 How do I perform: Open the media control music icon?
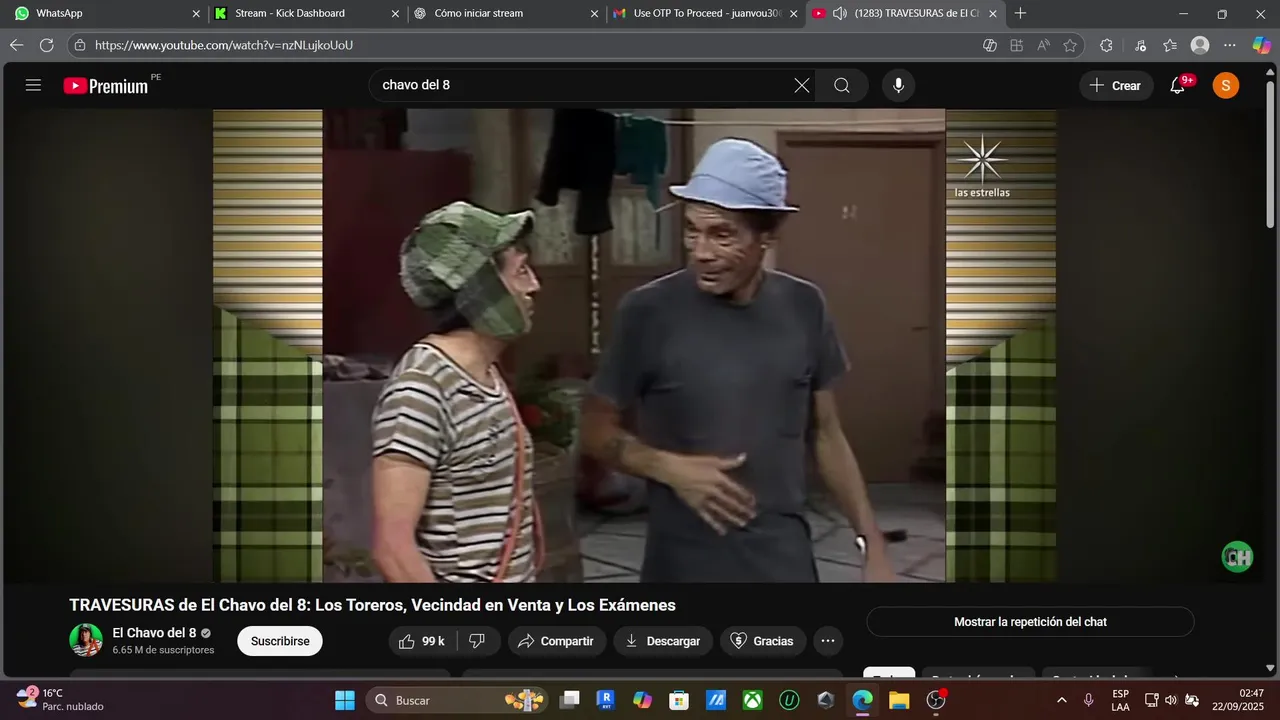[1141, 45]
